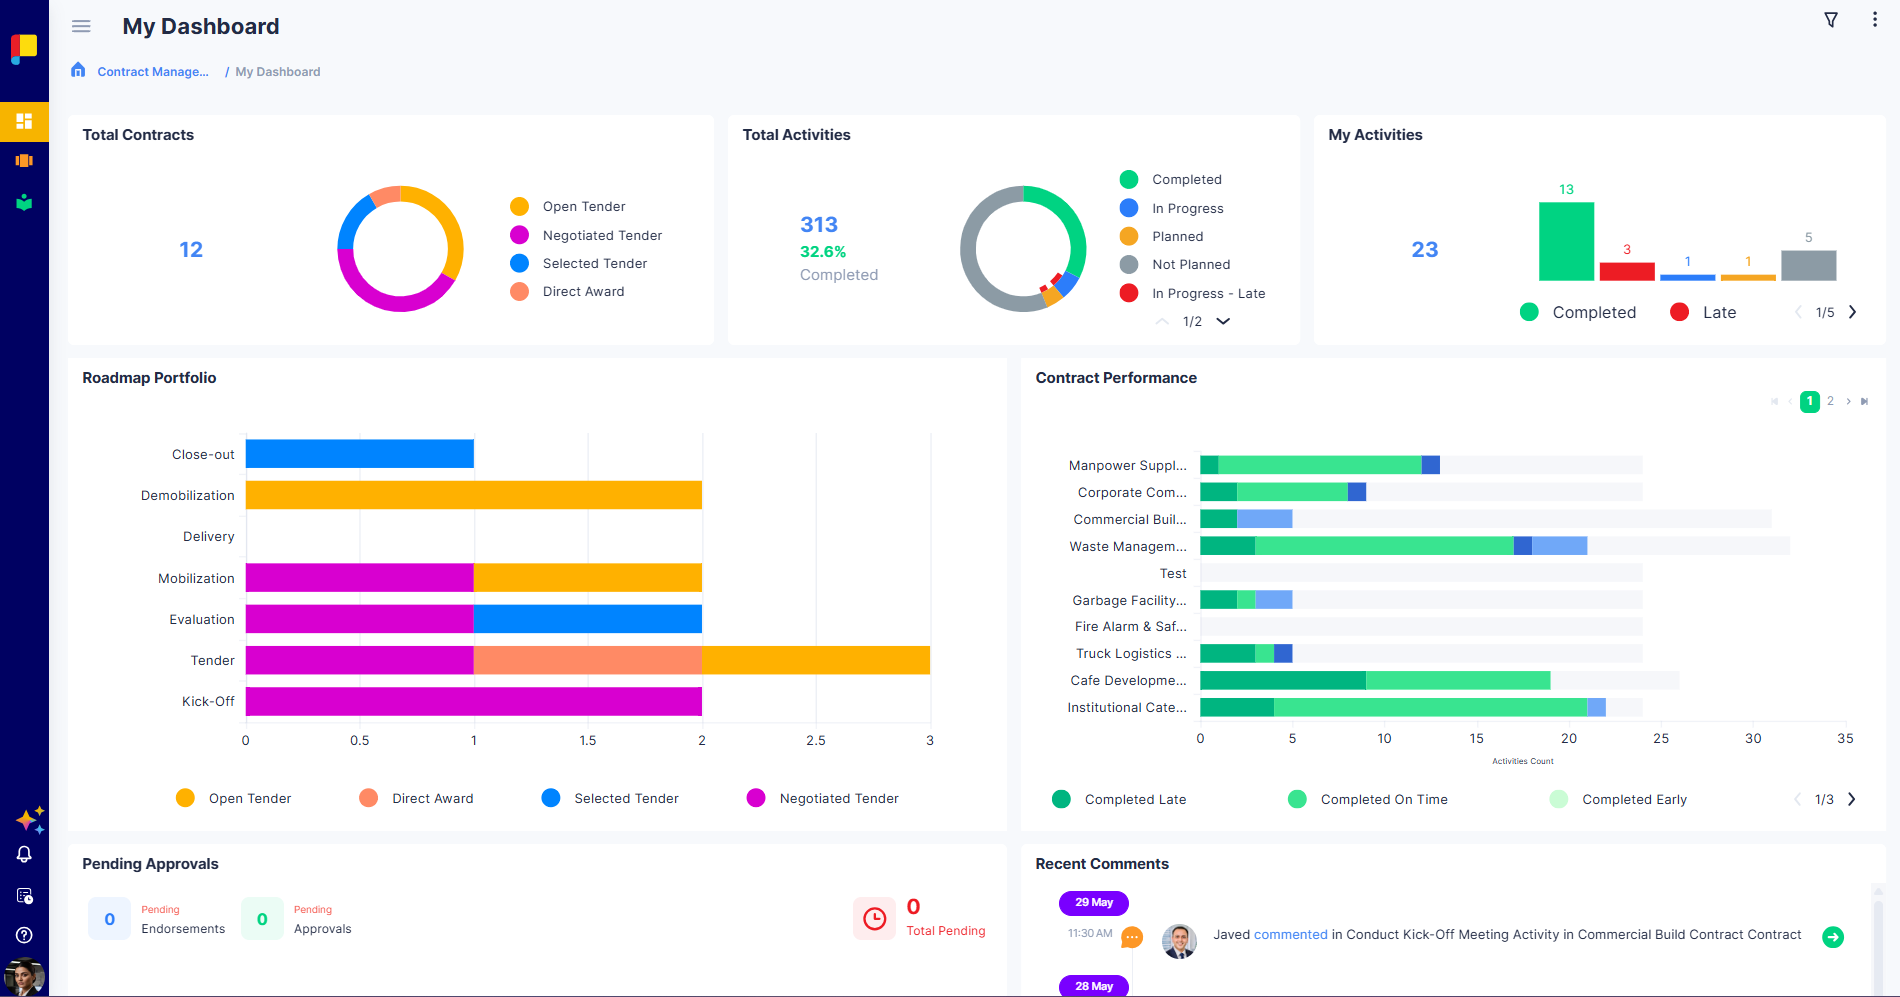Advance My Activities legend to next page

(1852, 312)
